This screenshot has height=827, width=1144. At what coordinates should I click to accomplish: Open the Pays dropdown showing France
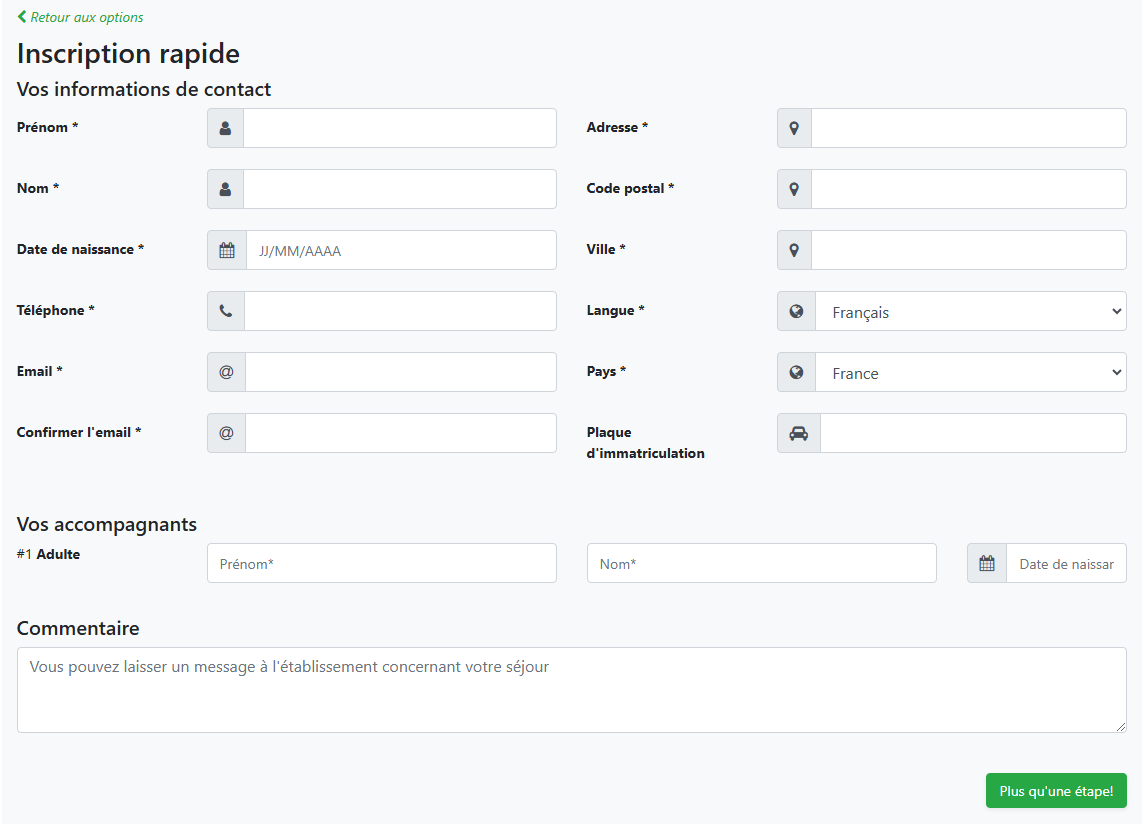[x=970, y=373]
